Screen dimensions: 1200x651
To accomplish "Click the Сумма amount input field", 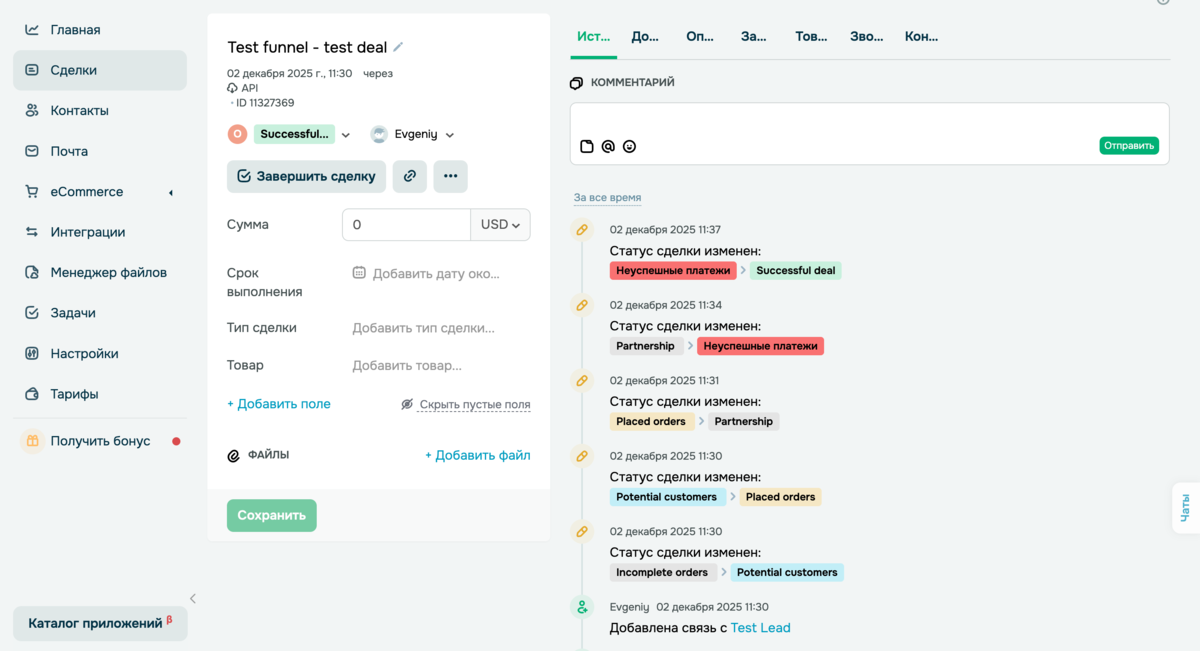I will (405, 225).
